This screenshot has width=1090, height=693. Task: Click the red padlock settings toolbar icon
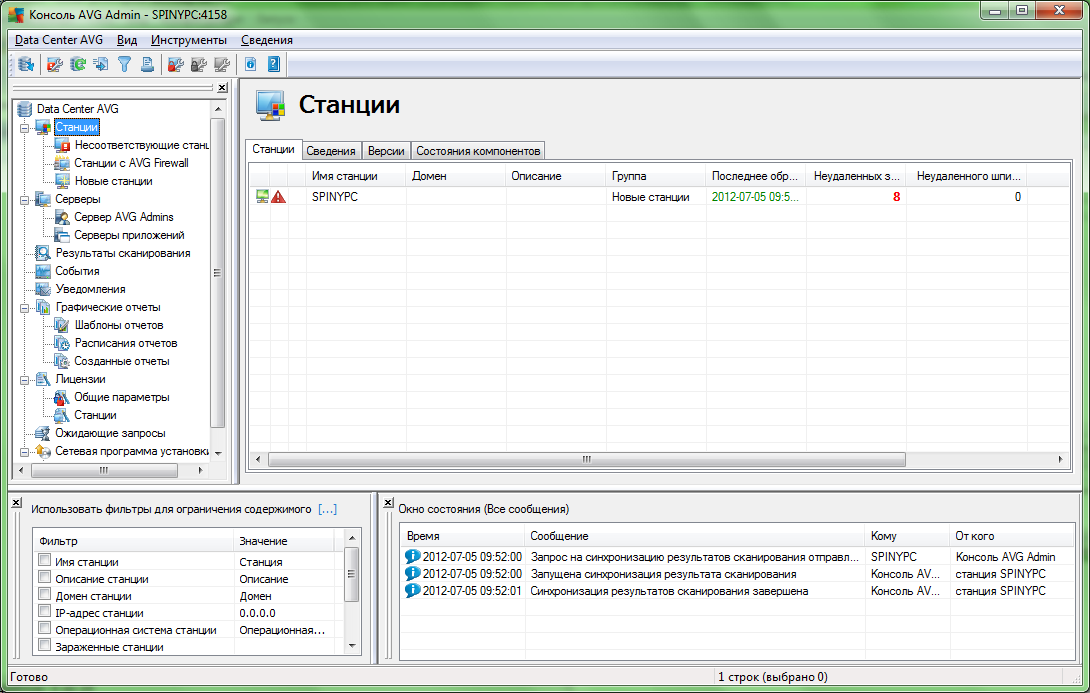pyautogui.click(x=176, y=65)
